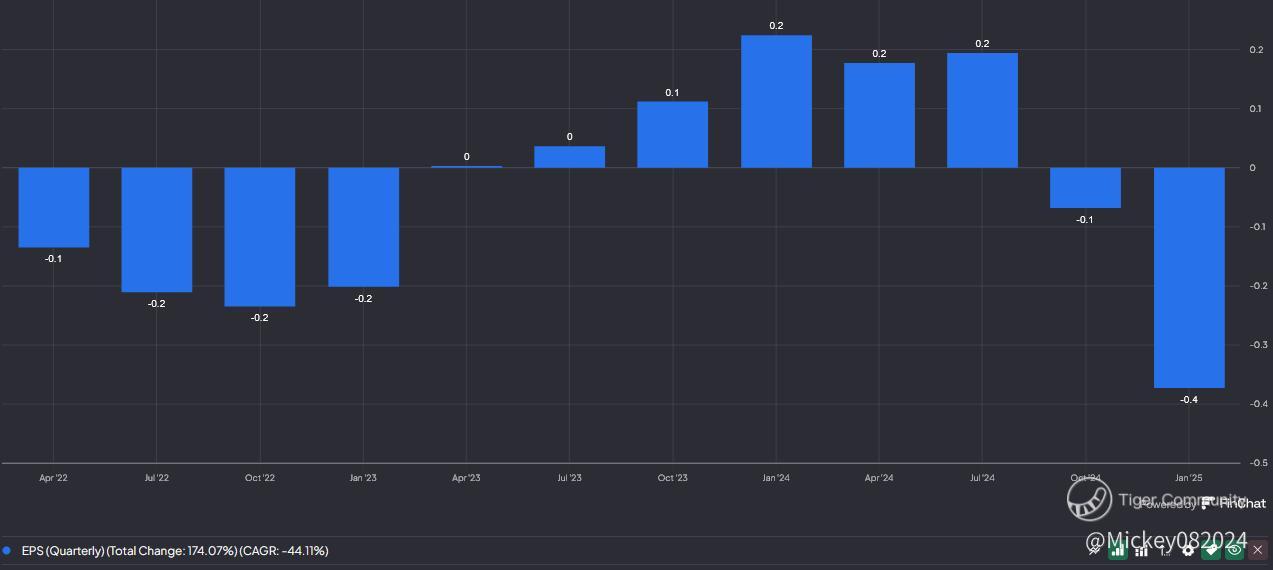Choose the stacked bar chart icon
The image size is (1273, 570).
tap(1141, 550)
